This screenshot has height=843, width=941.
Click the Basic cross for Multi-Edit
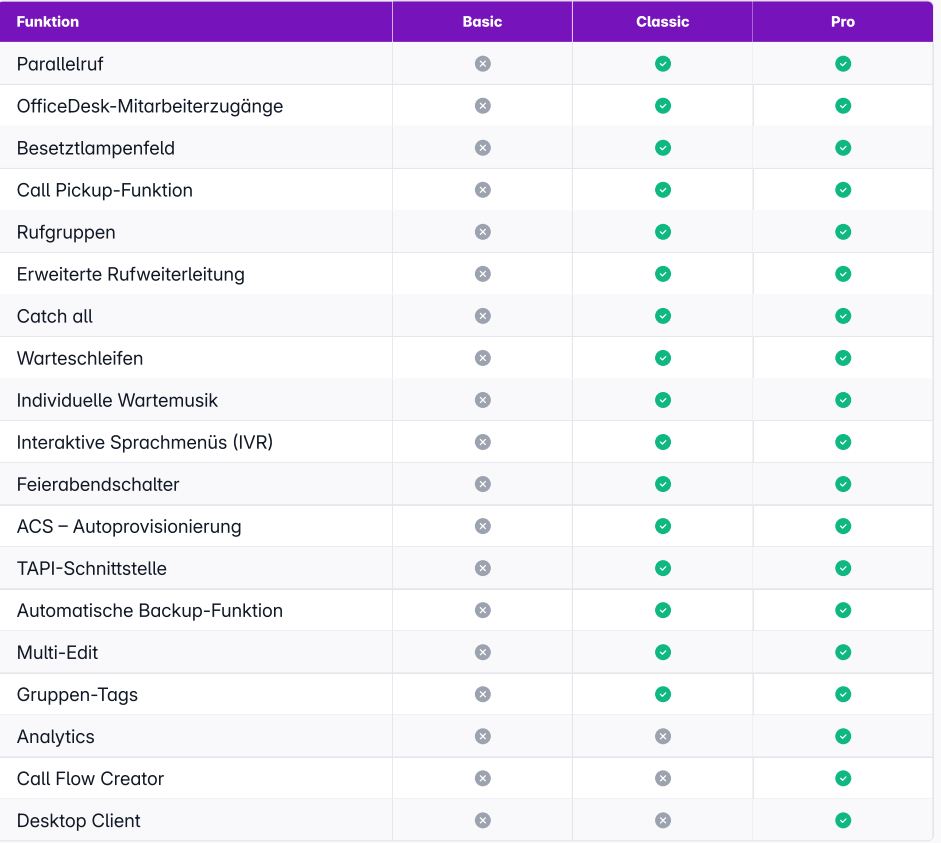coord(482,652)
